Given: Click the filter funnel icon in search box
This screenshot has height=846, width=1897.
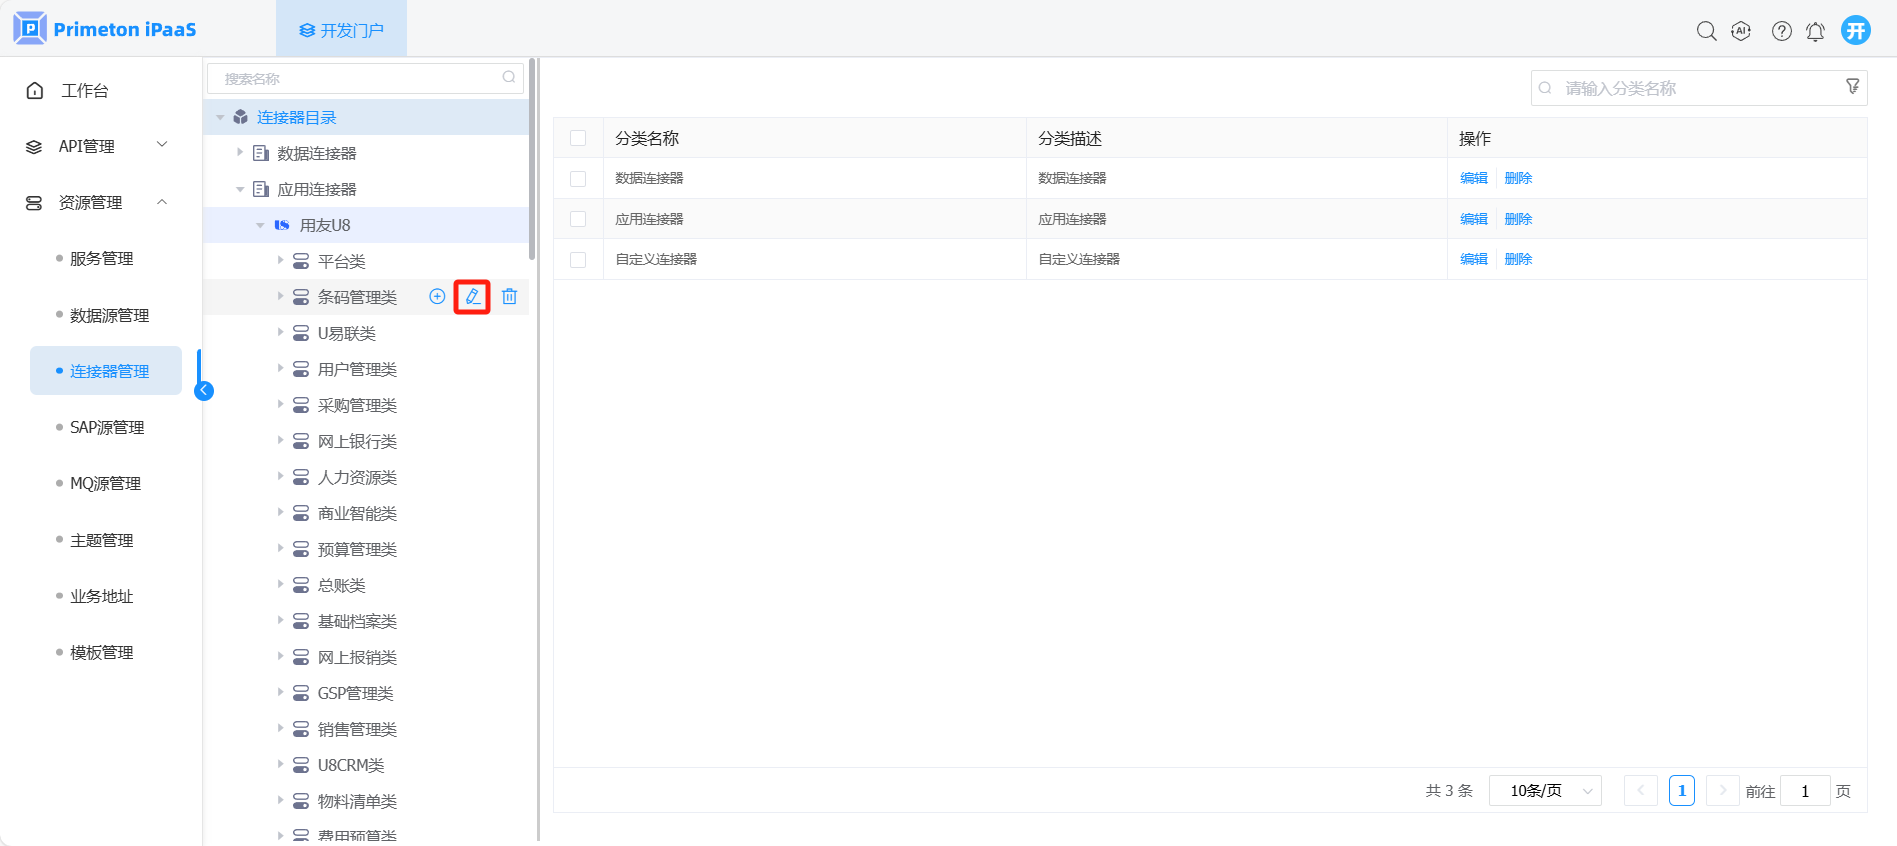Looking at the screenshot, I should (x=1852, y=87).
